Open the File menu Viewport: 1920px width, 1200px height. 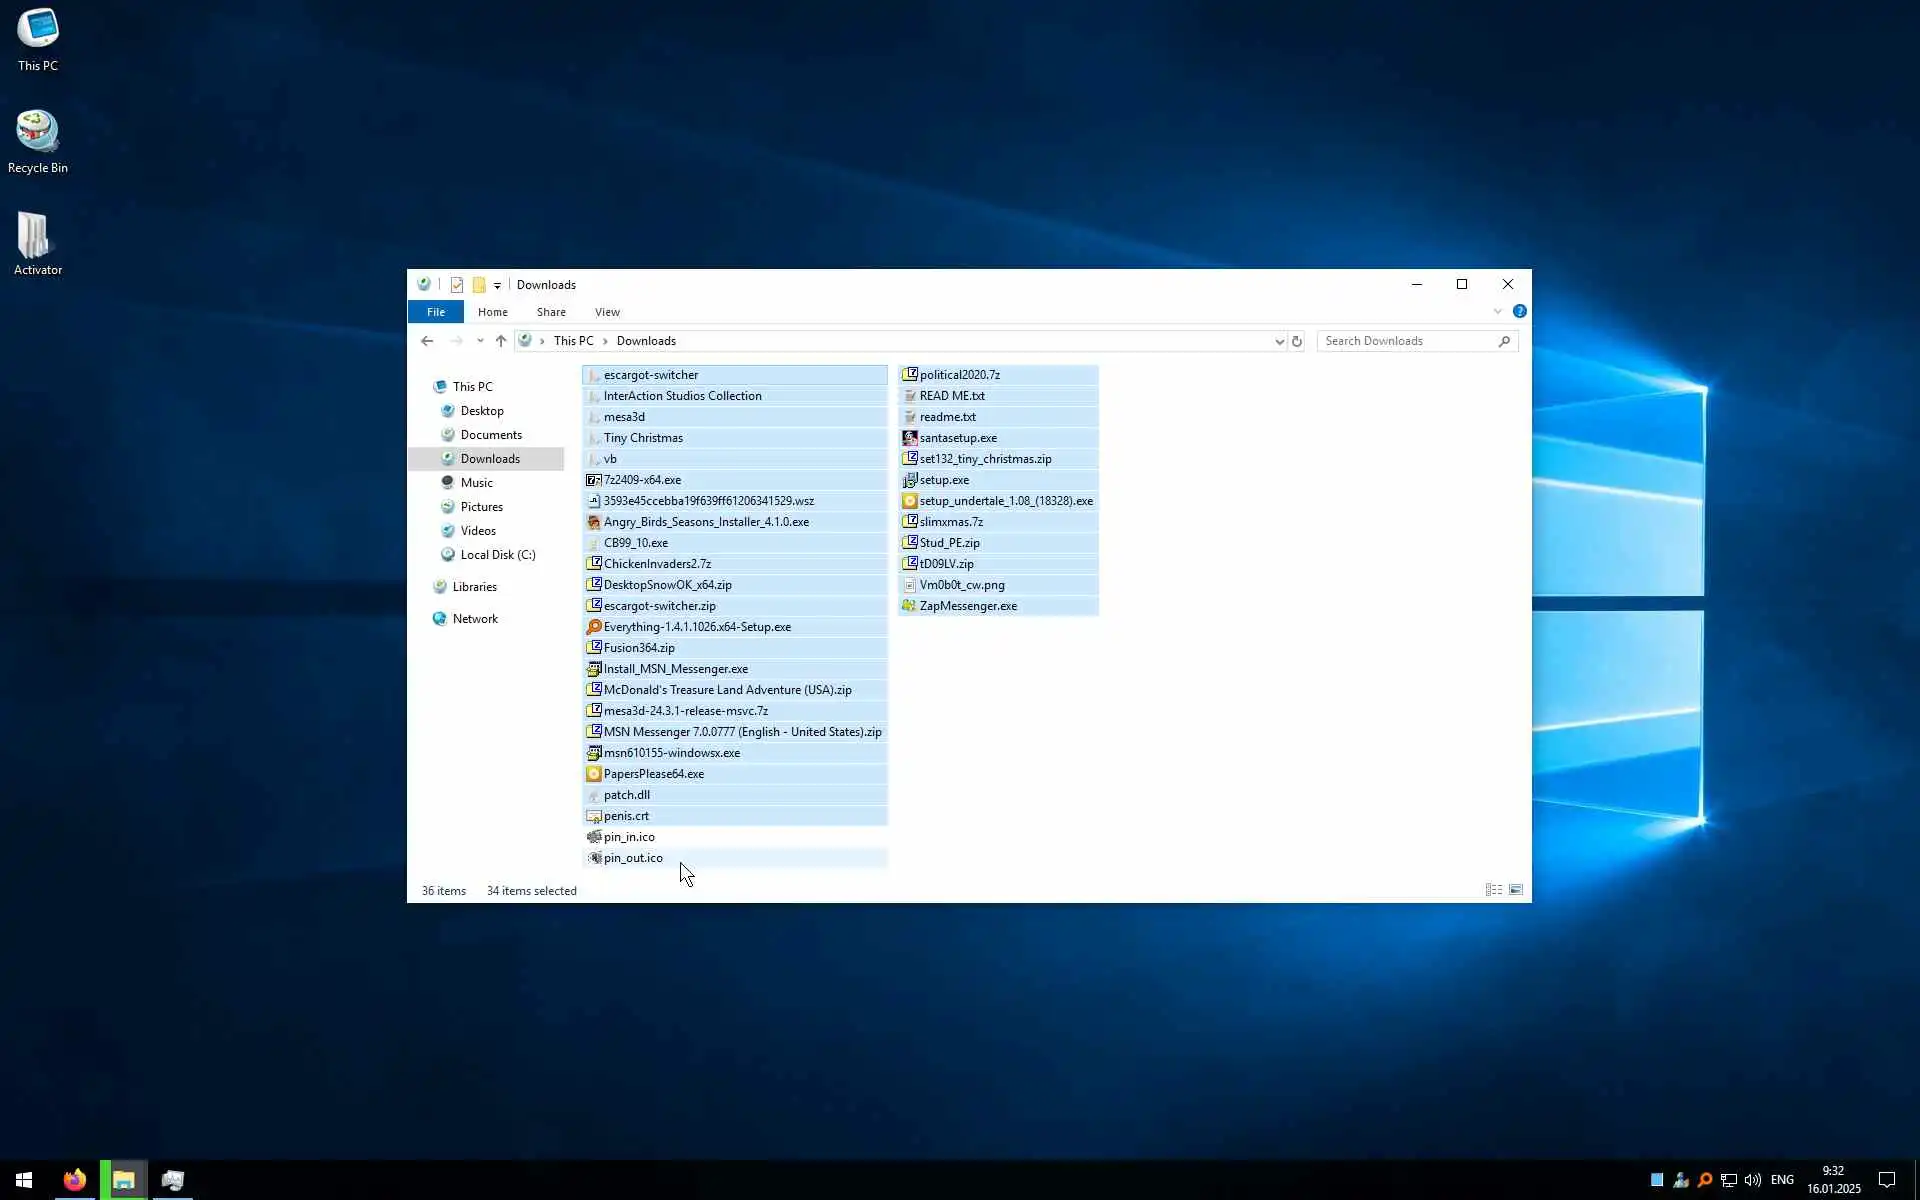point(436,312)
